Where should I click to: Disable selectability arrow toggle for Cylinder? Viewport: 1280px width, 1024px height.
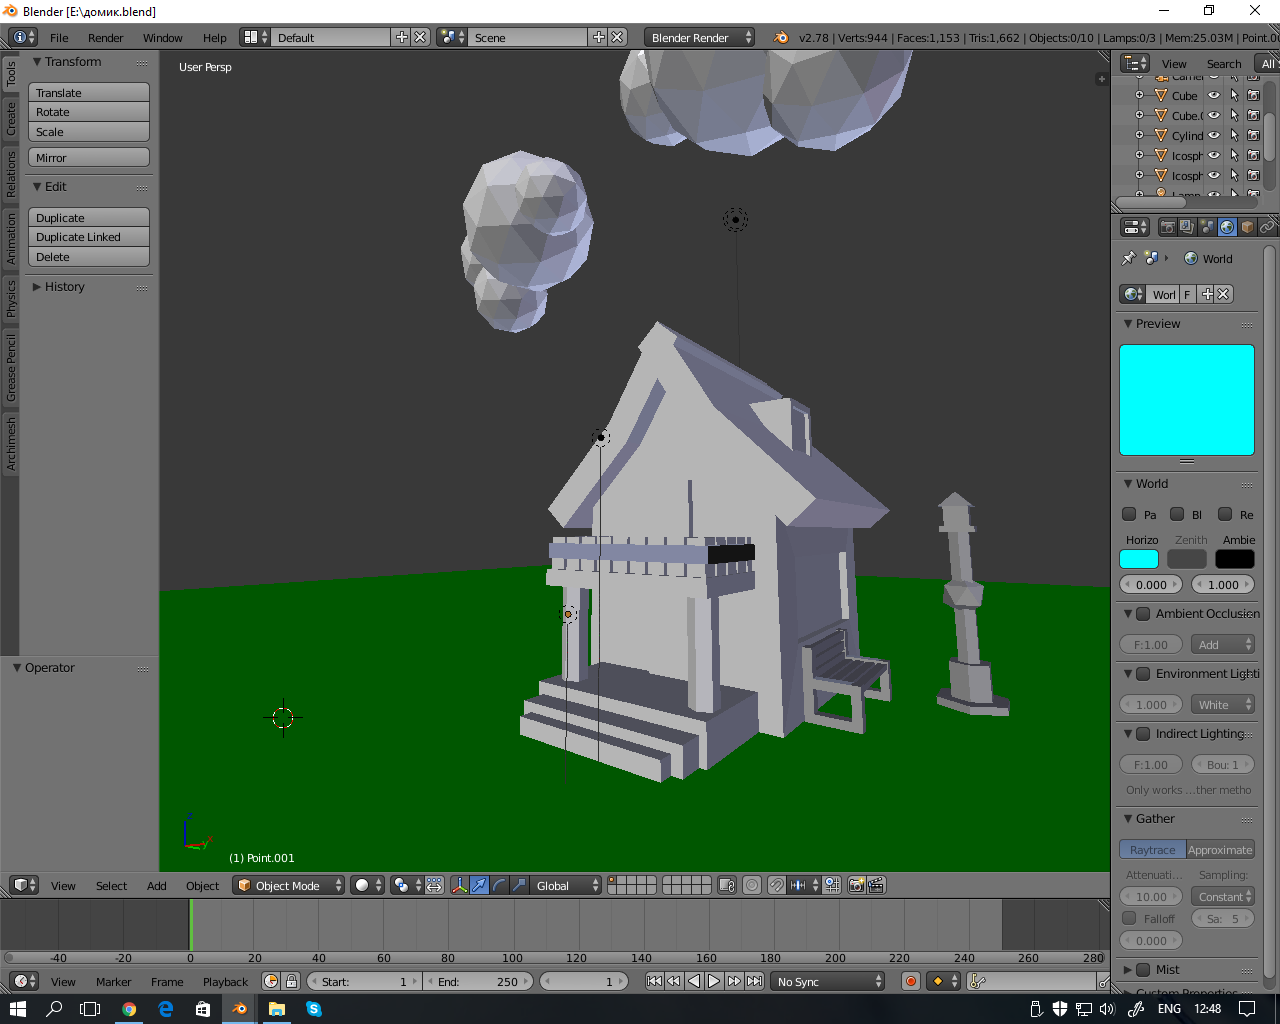pos(1234,135)
